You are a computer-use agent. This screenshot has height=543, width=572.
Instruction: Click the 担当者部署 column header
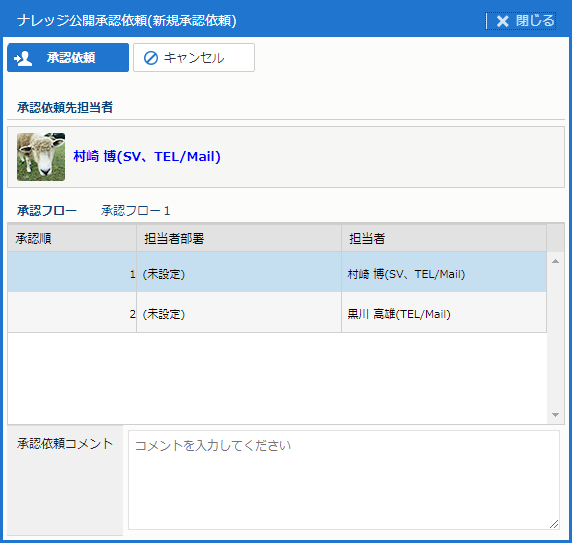tap(239, 238)
